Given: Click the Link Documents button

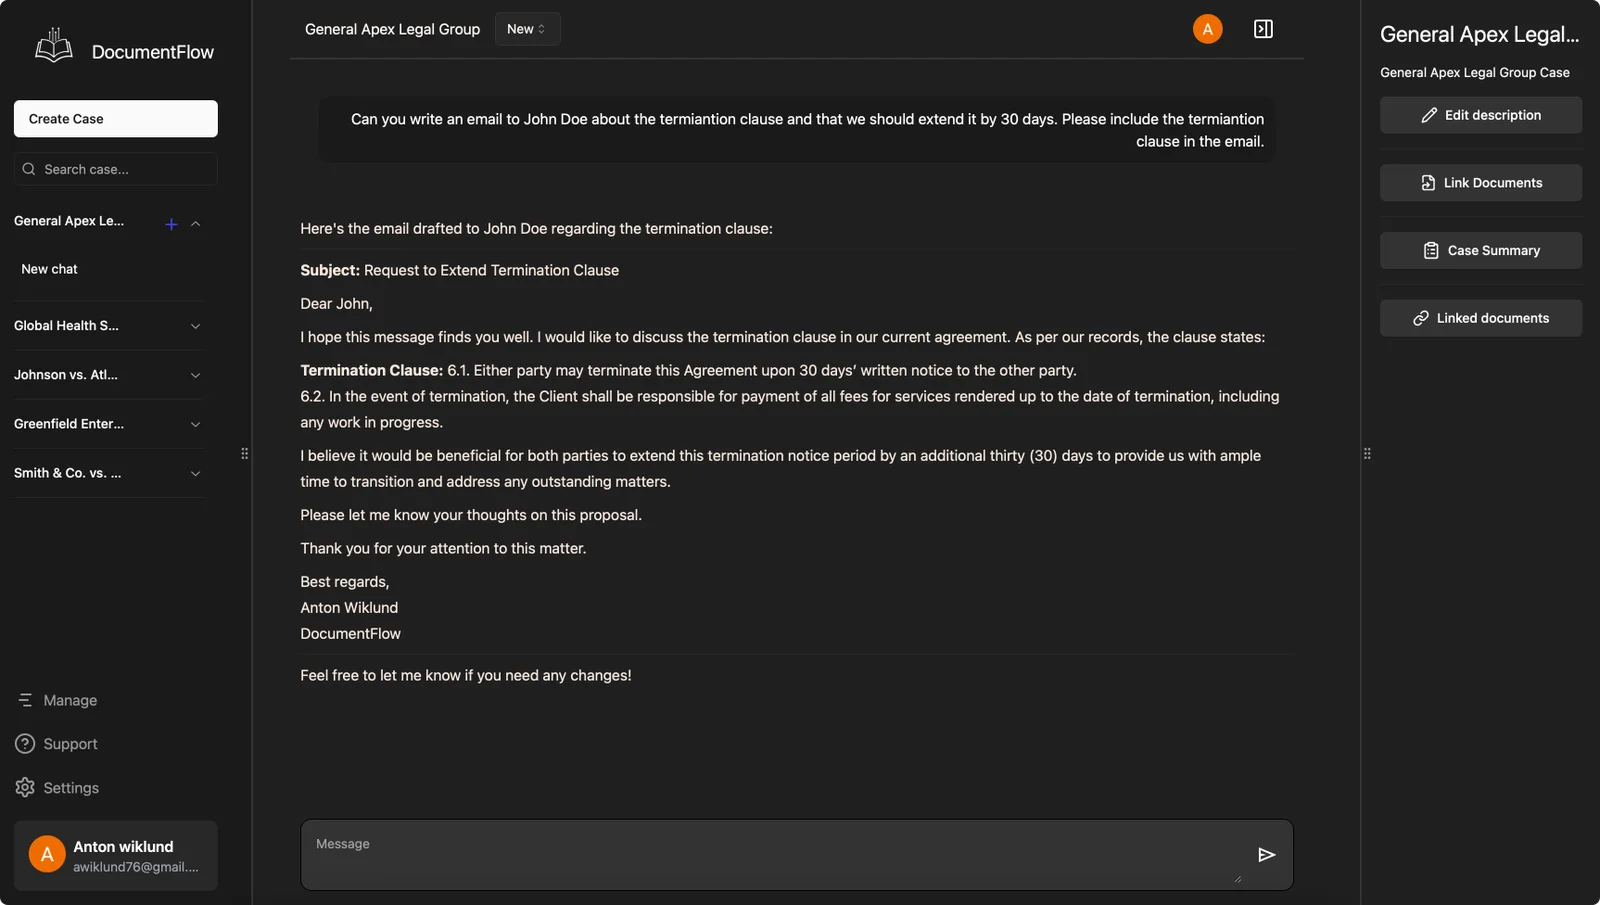Looking at the screenshot, I should [x=1480, y=183].
